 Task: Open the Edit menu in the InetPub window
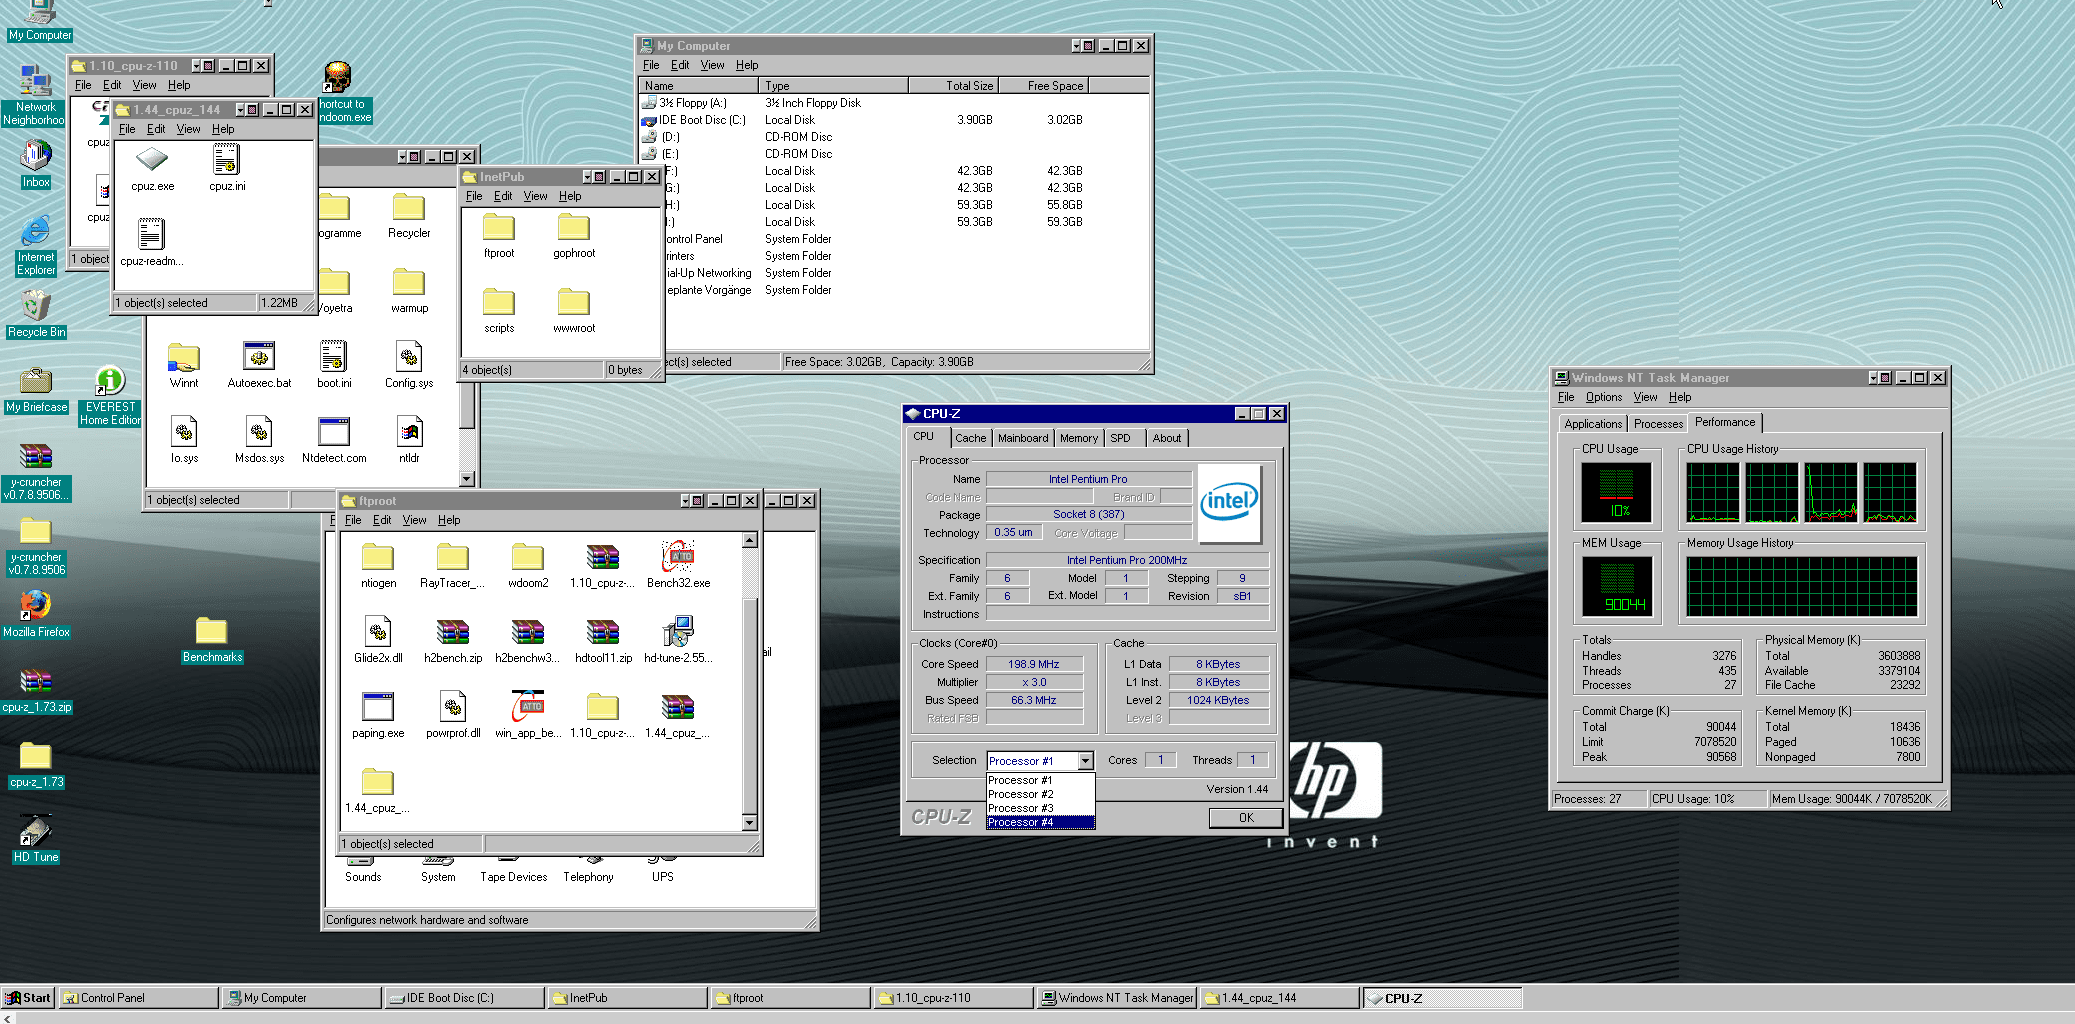pos(503,196)
